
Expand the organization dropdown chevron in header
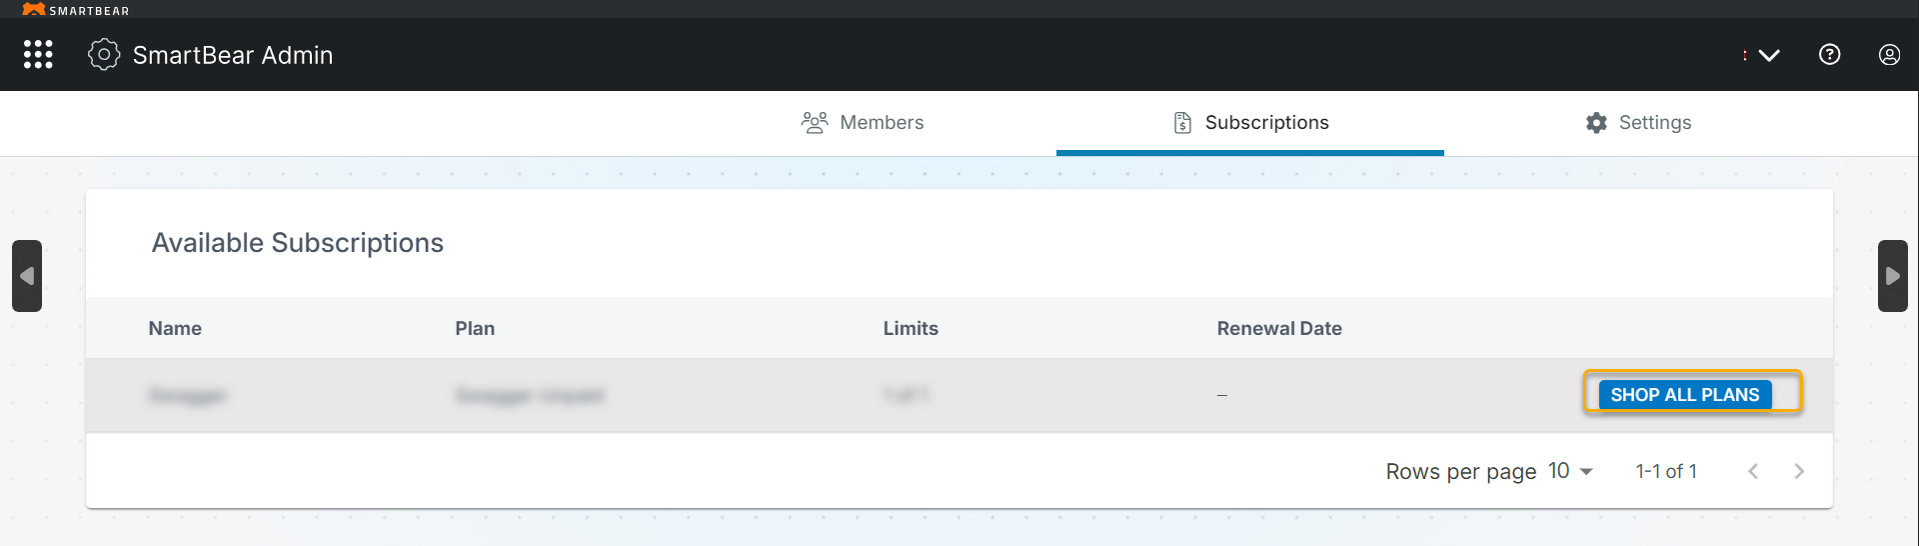pyautogui.click(x=1769, y=55)
